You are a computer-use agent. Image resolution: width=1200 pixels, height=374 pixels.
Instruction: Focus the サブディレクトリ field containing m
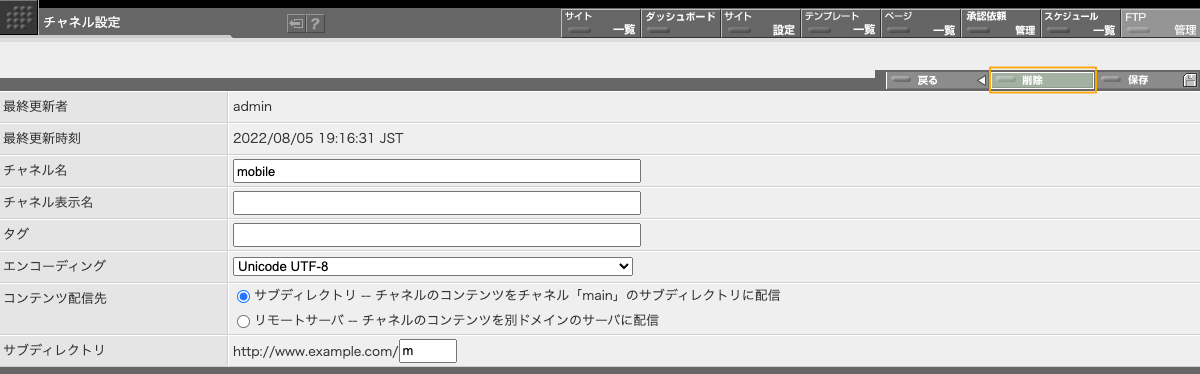tap(428, 351)
